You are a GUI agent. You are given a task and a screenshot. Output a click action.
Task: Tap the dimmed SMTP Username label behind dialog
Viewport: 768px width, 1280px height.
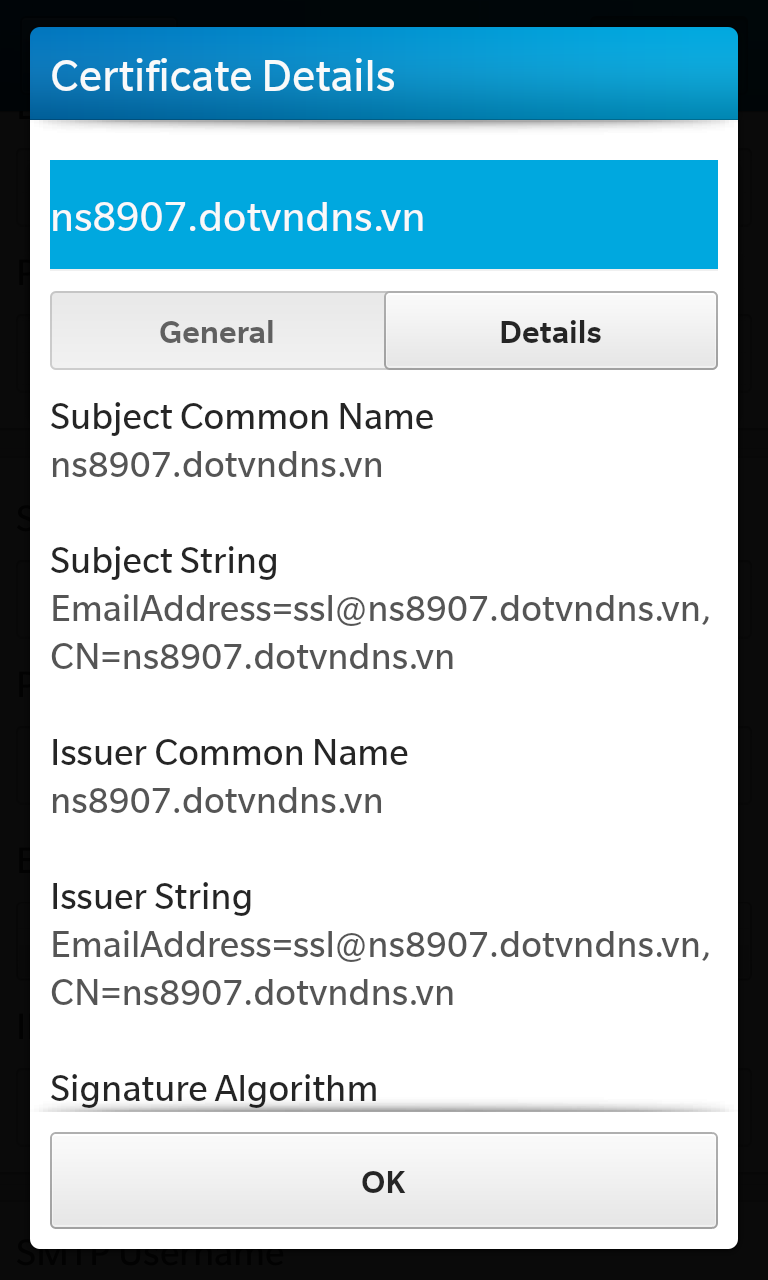pyautogui.click(x=150, y=1258)
